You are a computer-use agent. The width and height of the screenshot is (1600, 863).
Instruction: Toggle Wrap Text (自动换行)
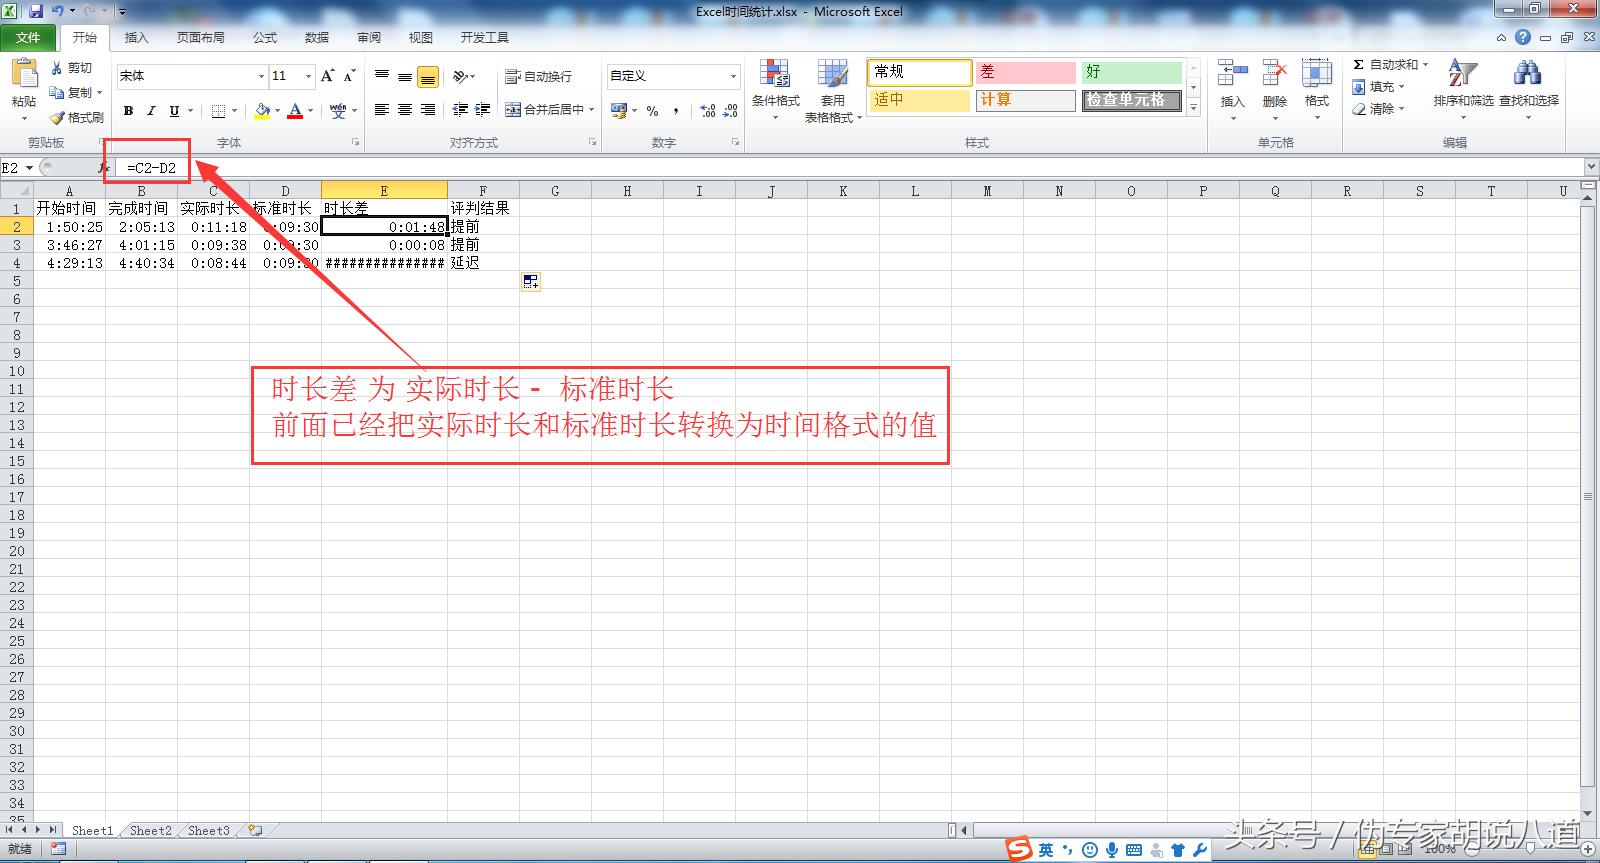pyautogui.click(x=538, y=76)
